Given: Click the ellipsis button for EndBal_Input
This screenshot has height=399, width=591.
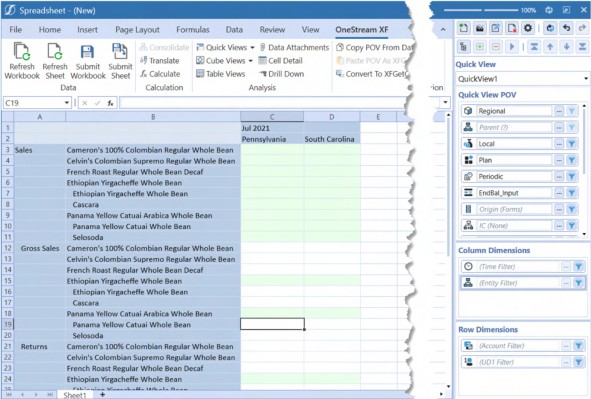Looking at the screenshot, I should (x=559, y=193).
